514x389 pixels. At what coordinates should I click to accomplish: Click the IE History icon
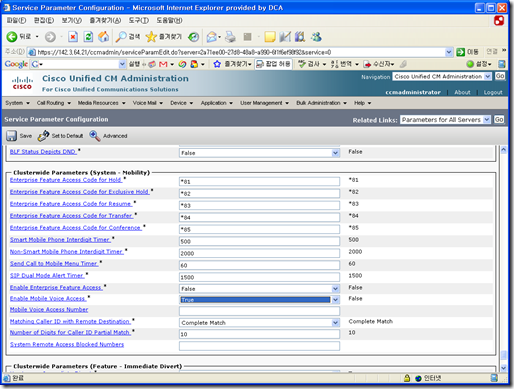click(193, 37)
